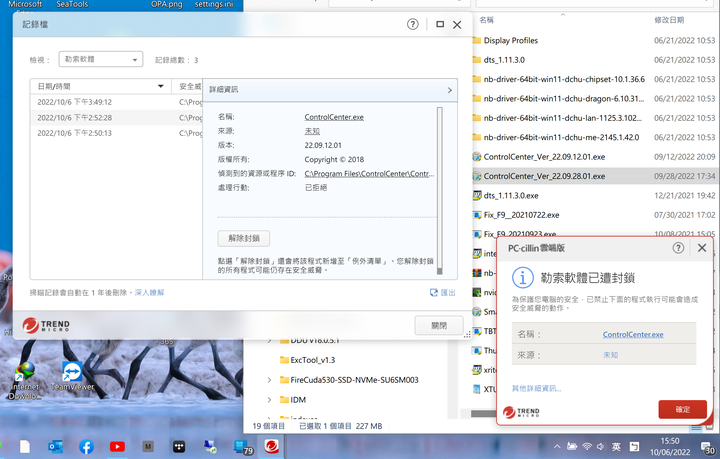Click 未知 source link in PC-cillin popup
720x459 pixels.
[610, 355]
